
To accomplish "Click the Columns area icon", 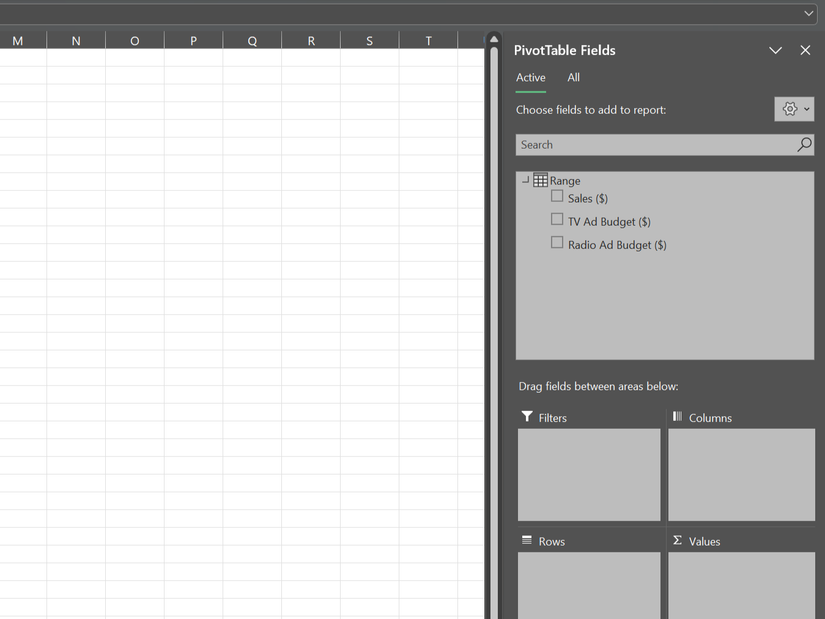I will 678,416.
